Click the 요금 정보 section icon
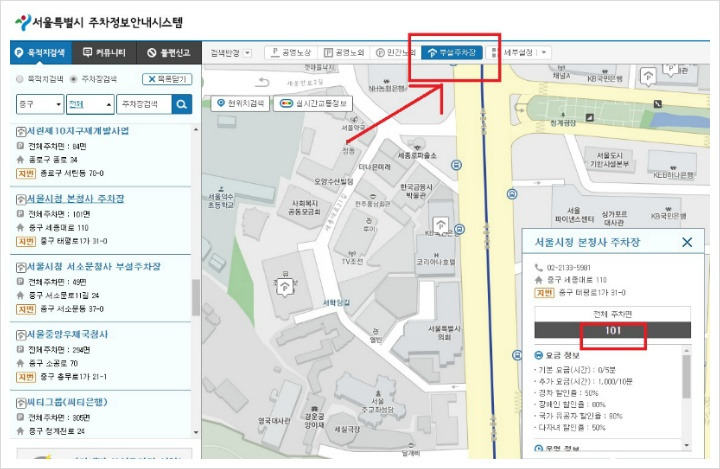 539,355
